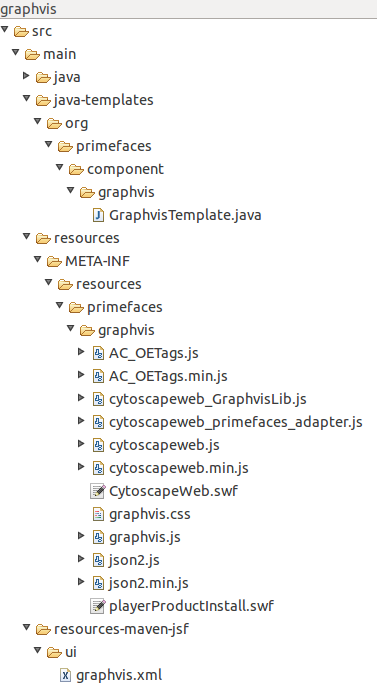
Task: Collapse the src root folder
Action: tap(4, 30)
